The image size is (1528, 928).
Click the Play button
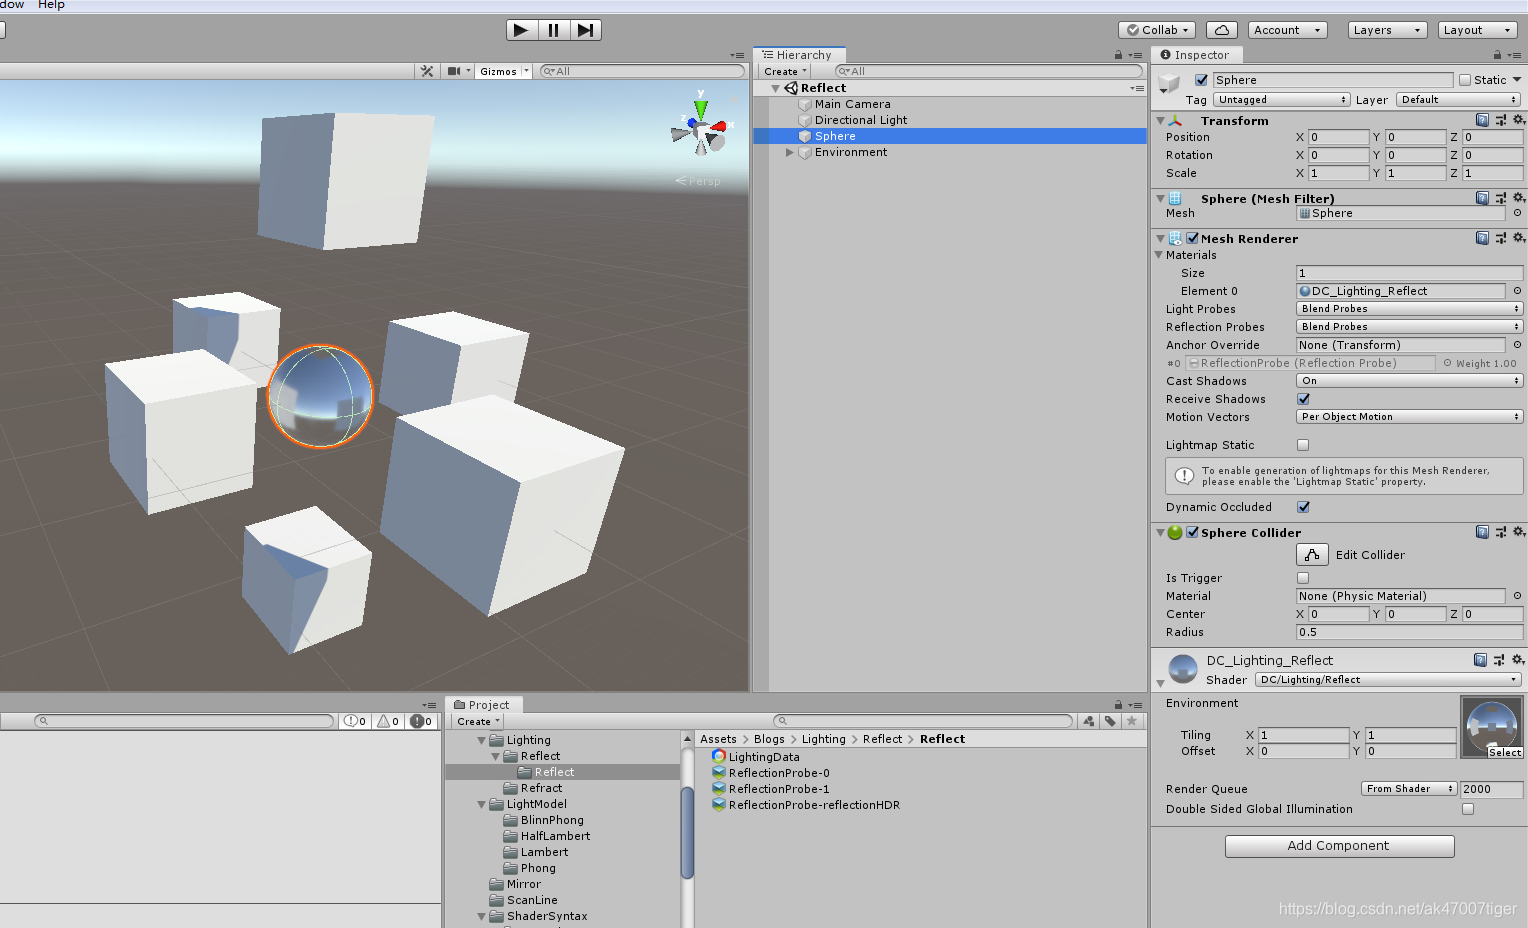pyautogui.click(x=521, y=29)
